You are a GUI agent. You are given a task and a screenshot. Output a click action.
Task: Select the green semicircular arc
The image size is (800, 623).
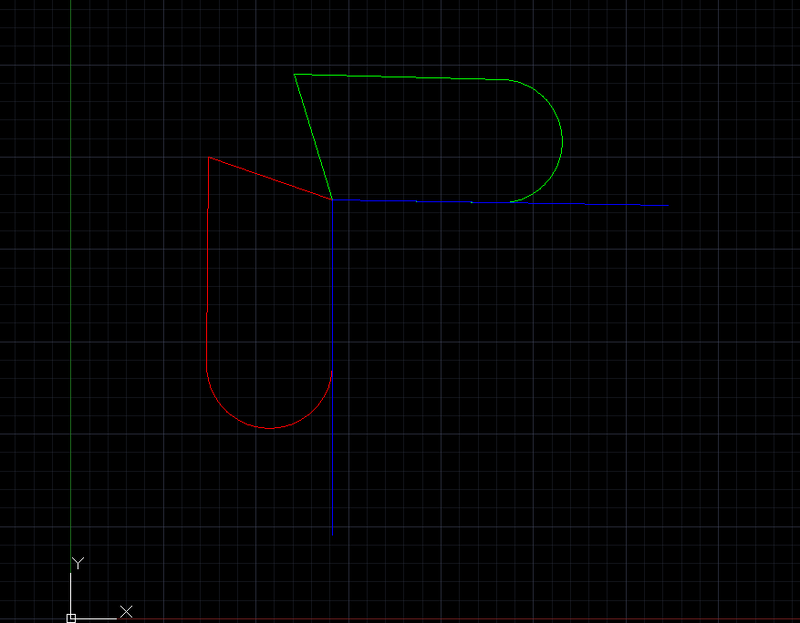click(562, 140)
